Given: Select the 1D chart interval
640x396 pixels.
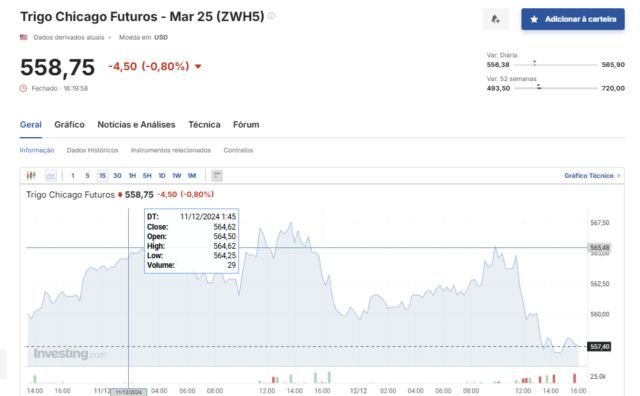Looking at the screenshot, I should pyautogui.click(x=162, y=176).
